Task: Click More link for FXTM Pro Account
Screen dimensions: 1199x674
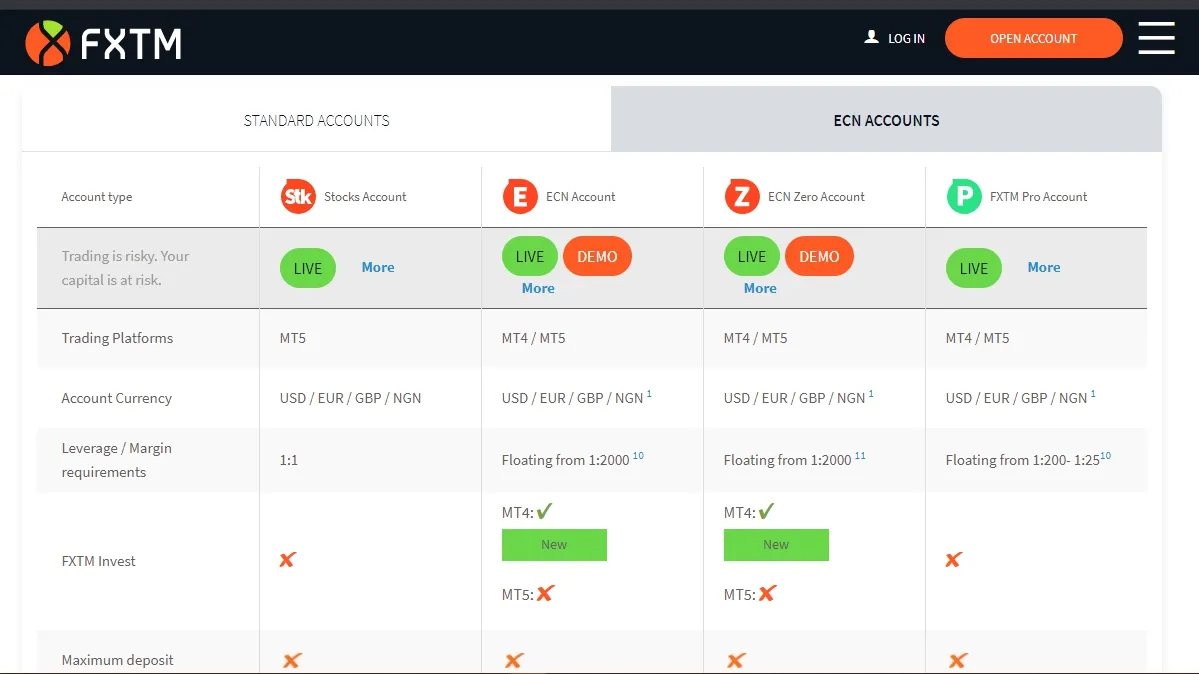Action: tap(1044, 267)
